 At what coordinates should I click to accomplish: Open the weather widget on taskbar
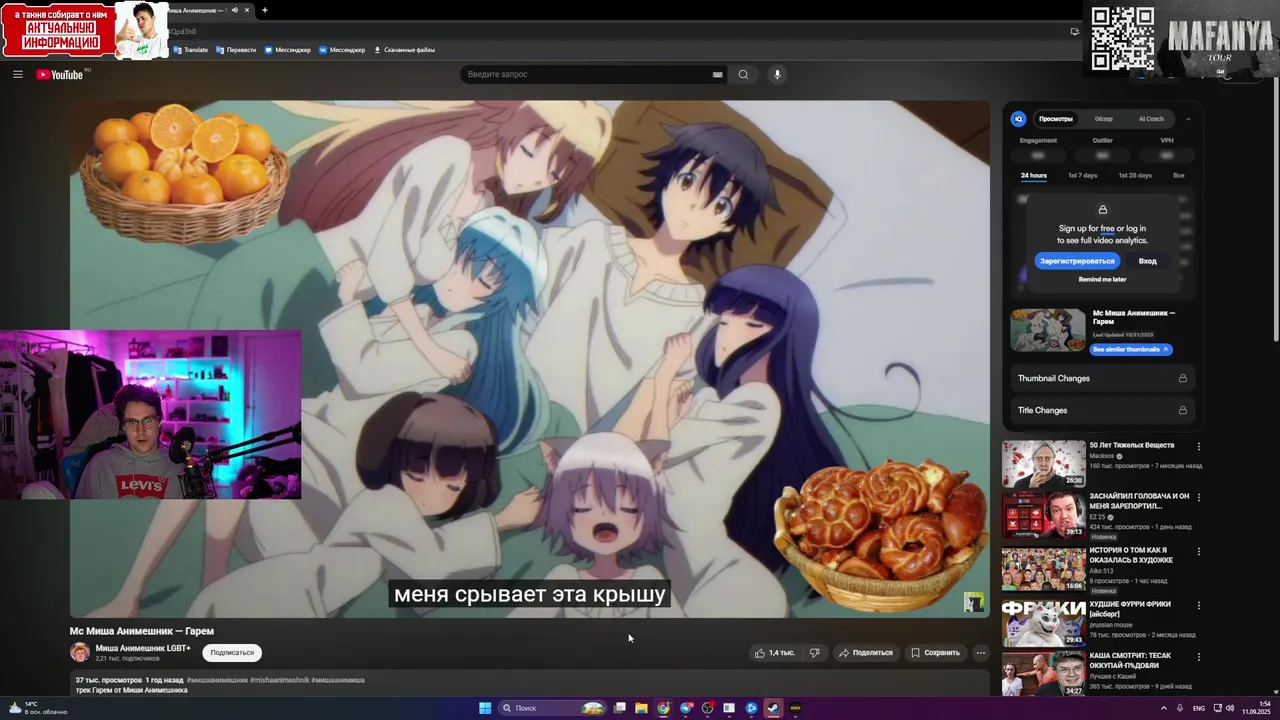coord(38,708)
